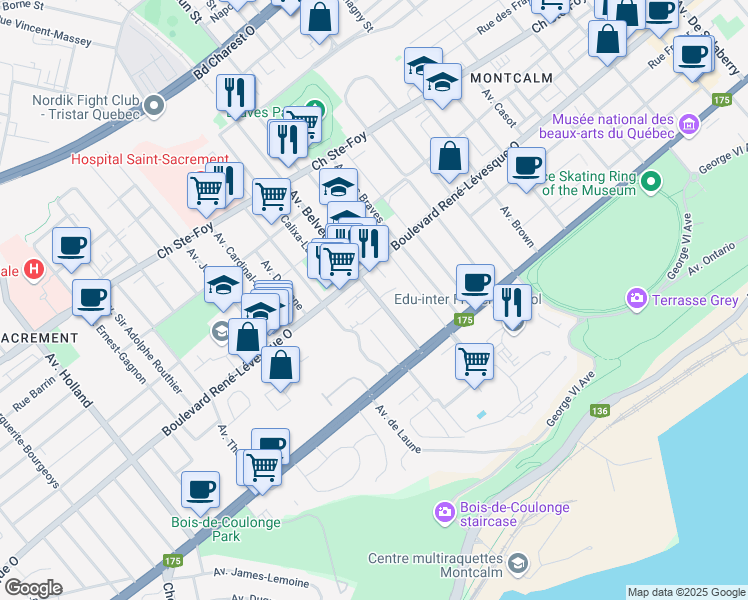Select the coffee marker over Edu-inter label
The image size is (748, 600).
tap(475, 285)
